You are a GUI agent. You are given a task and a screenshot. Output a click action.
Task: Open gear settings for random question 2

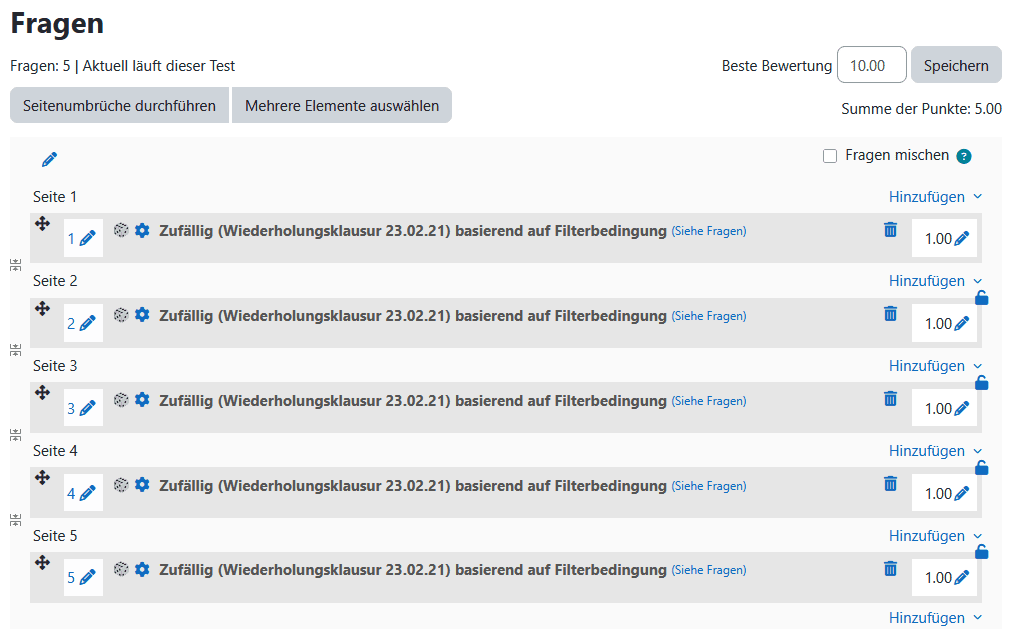142,315
